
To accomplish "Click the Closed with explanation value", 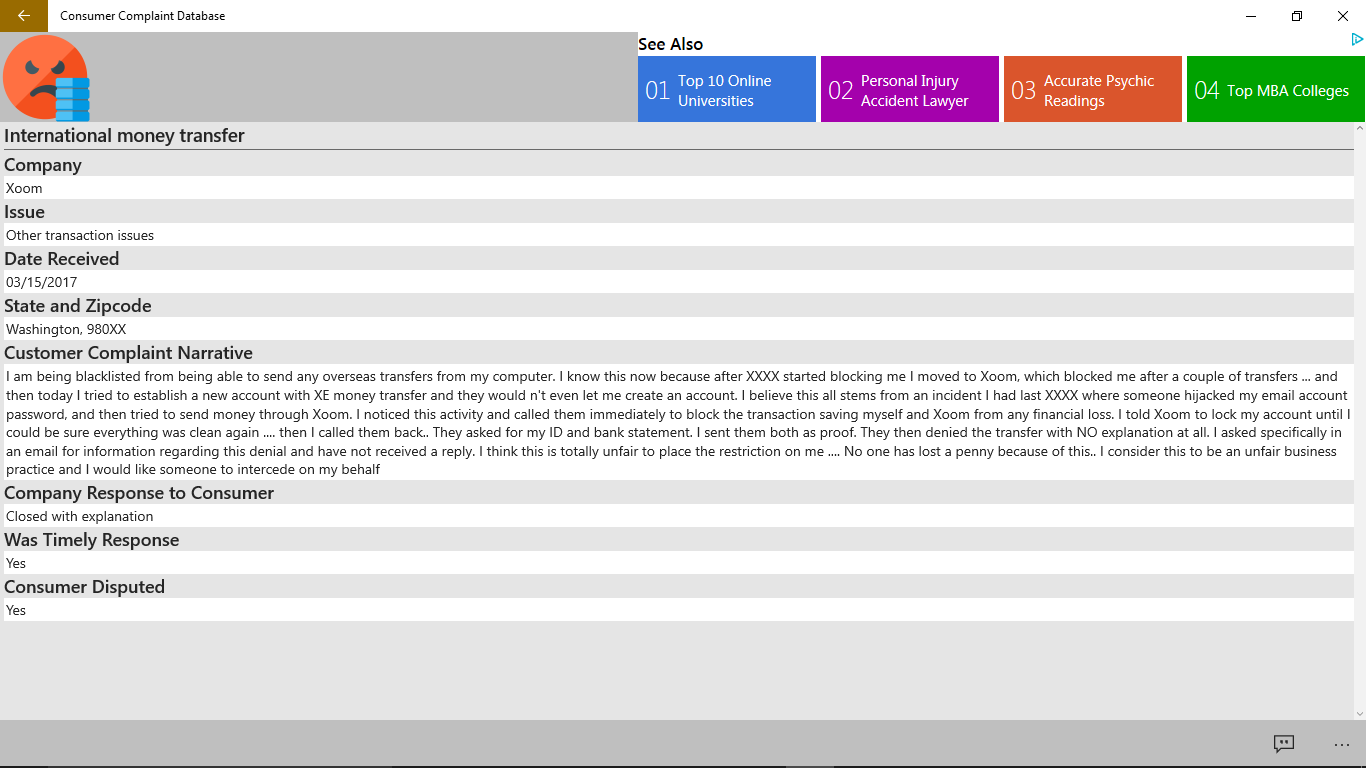I will click(x=80, y=516).
